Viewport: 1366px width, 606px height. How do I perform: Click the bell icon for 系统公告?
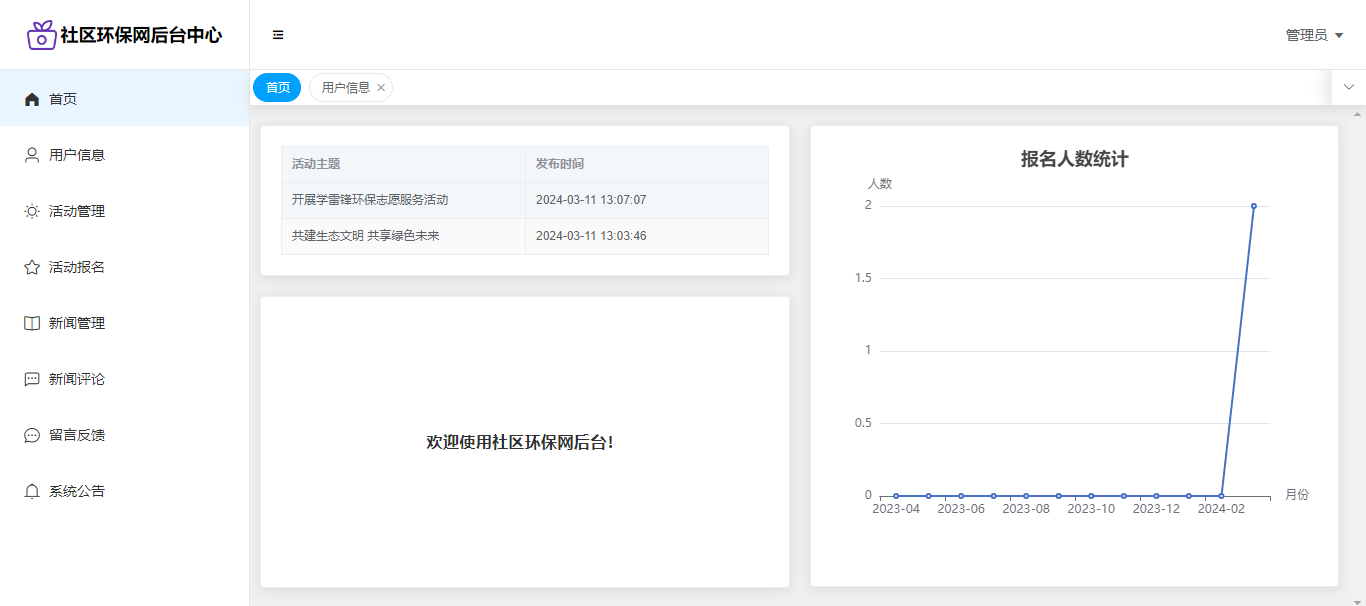pyautogui.click(x=32, y=491)
